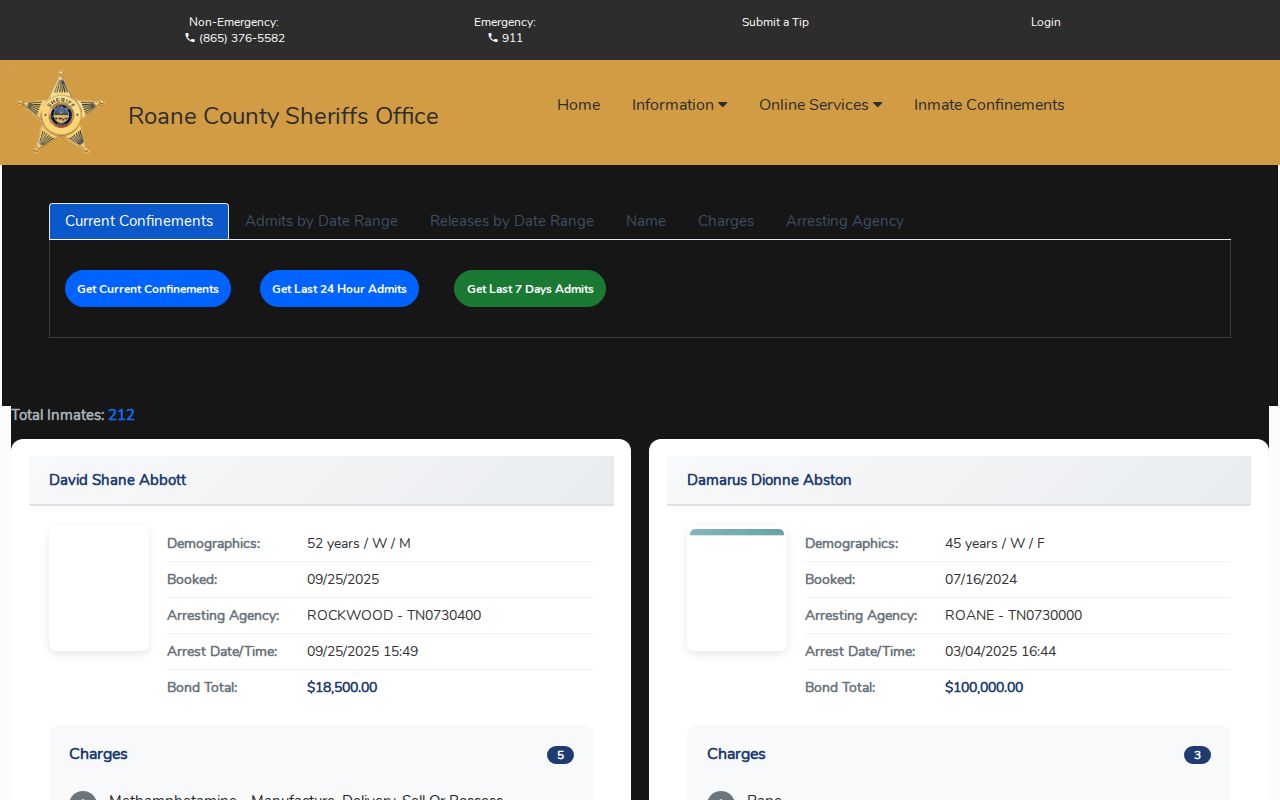Click the charges count badge showing 5

(560, 755)
